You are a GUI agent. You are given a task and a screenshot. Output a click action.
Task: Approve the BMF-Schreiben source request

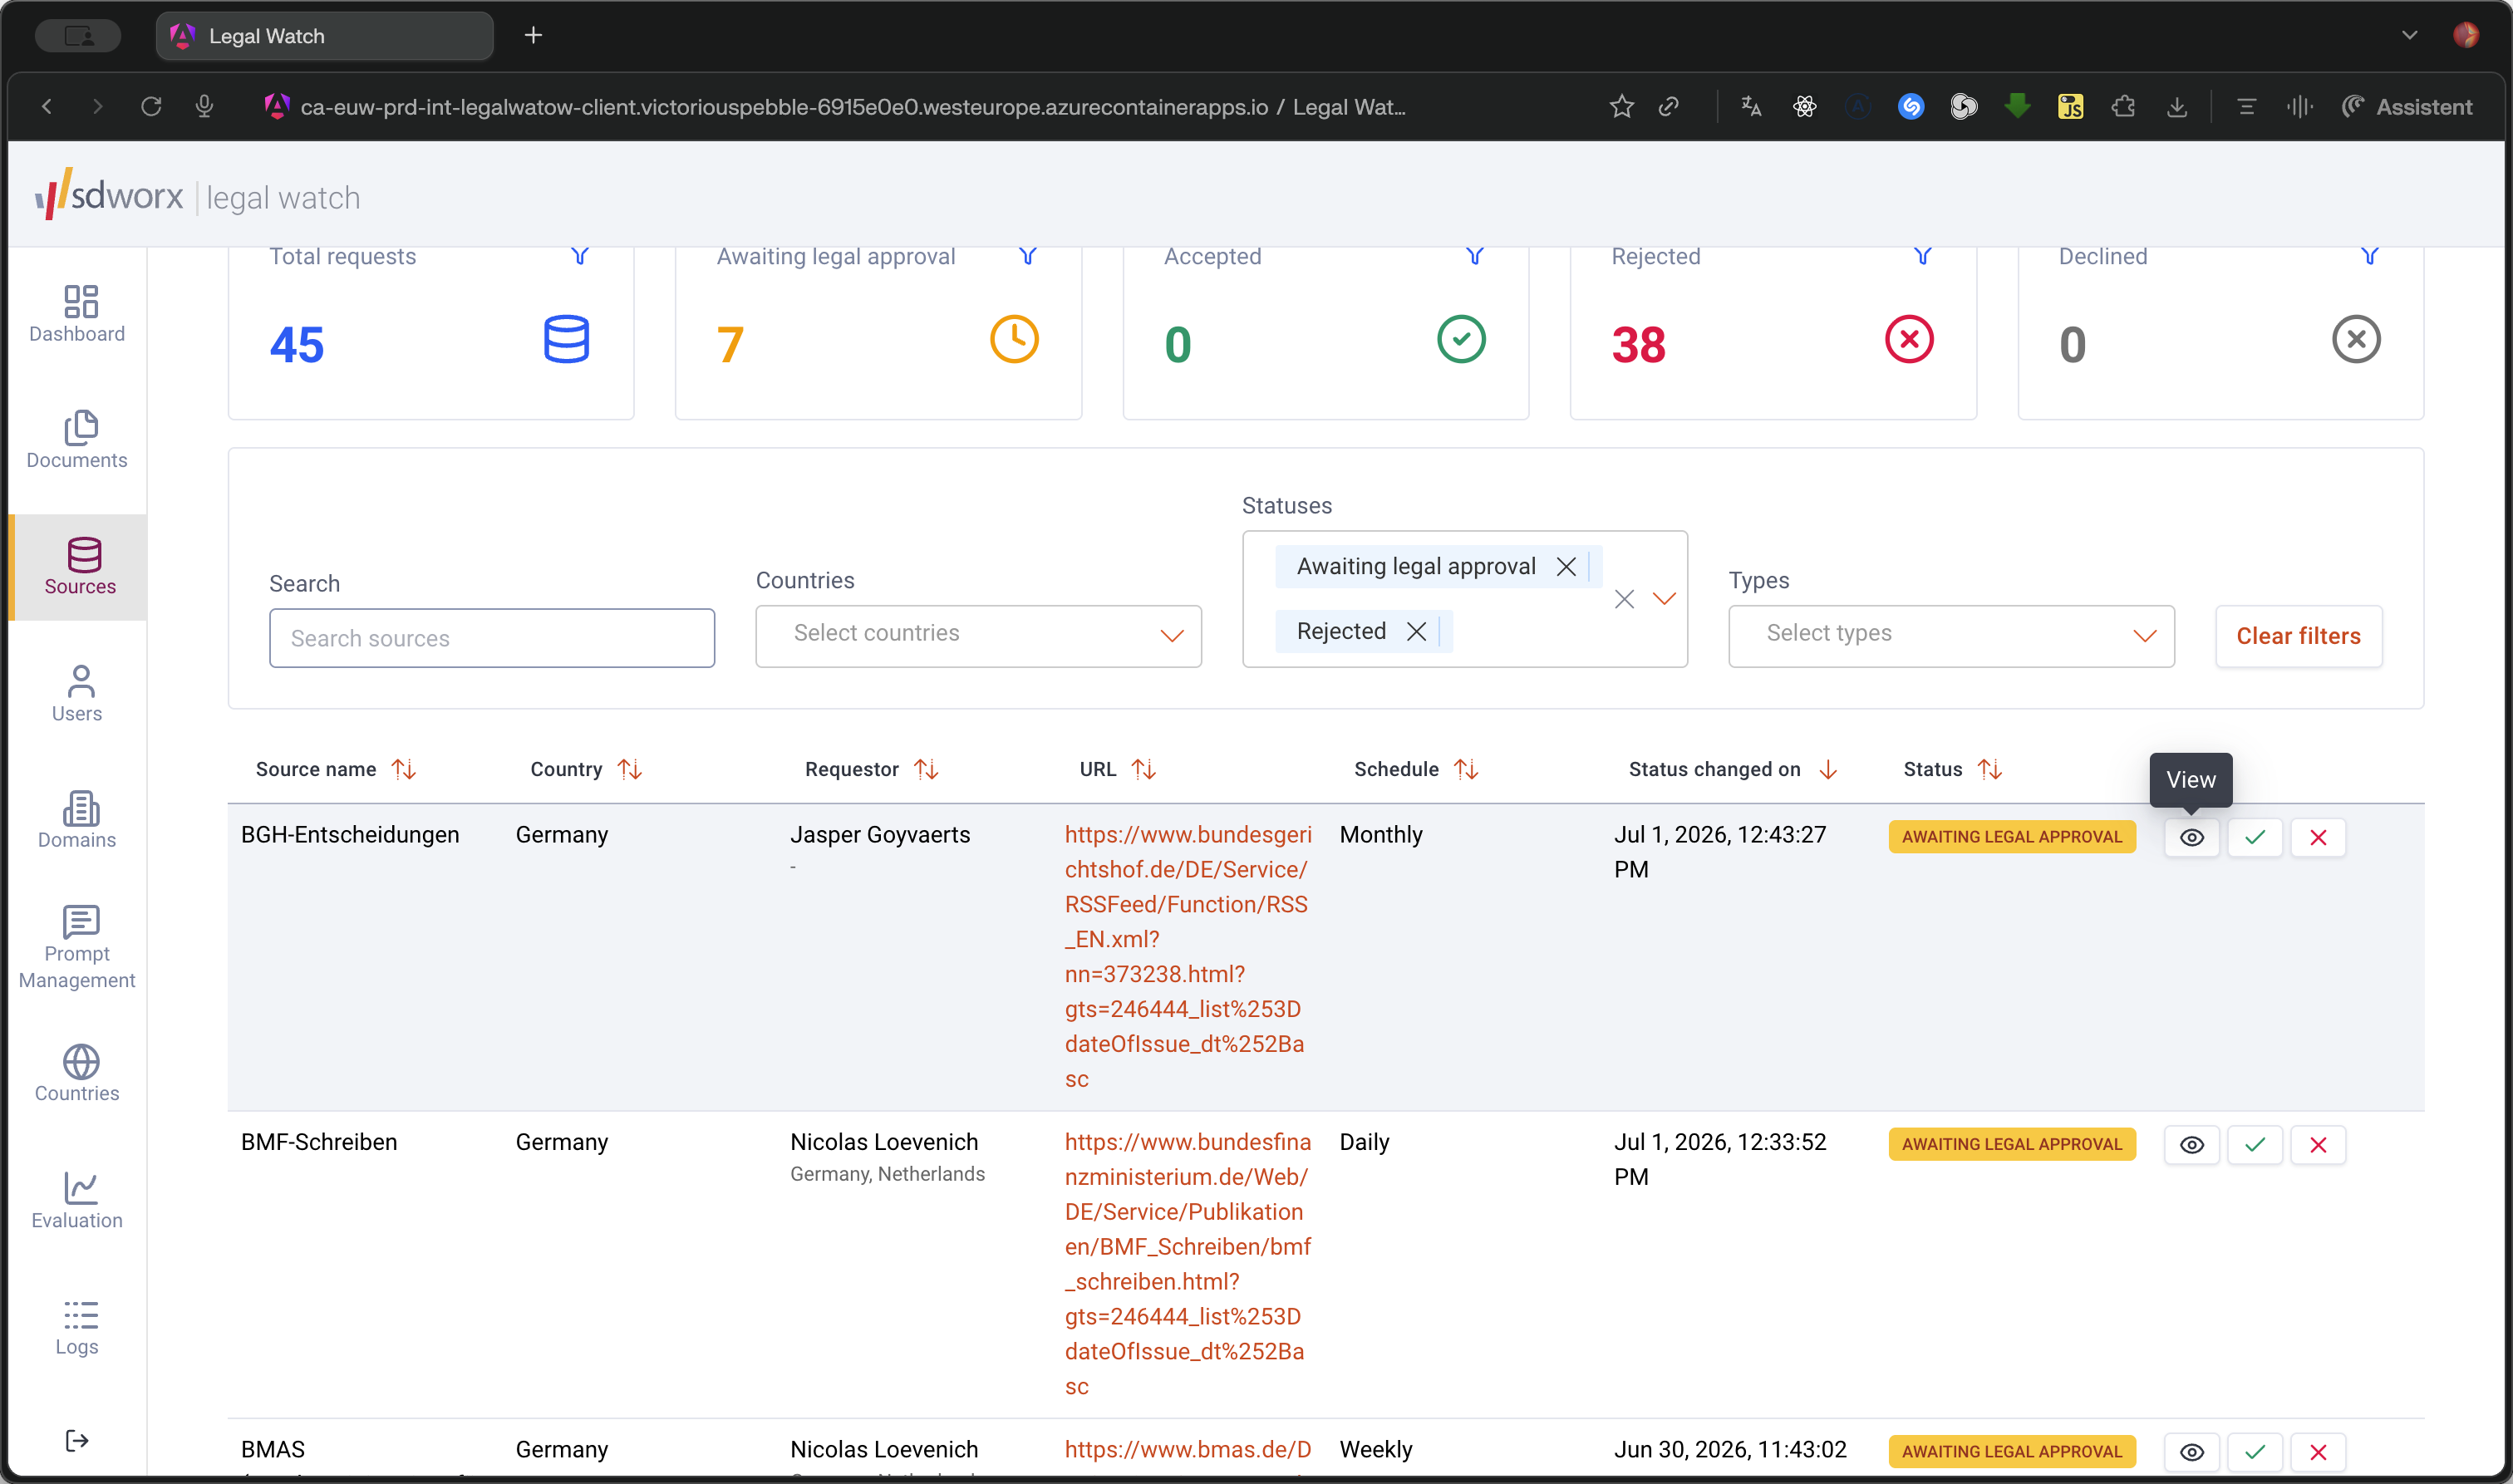pos(2255,1145)
